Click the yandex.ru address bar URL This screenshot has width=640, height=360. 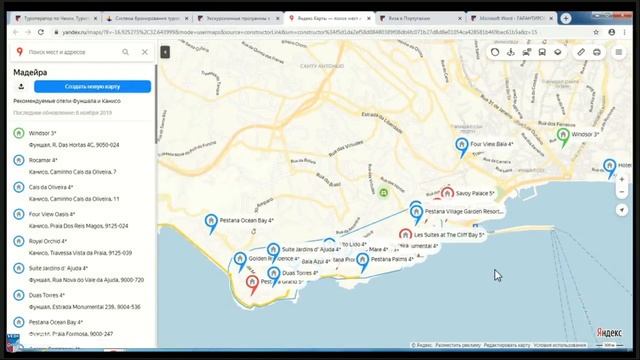coord(300,32)
